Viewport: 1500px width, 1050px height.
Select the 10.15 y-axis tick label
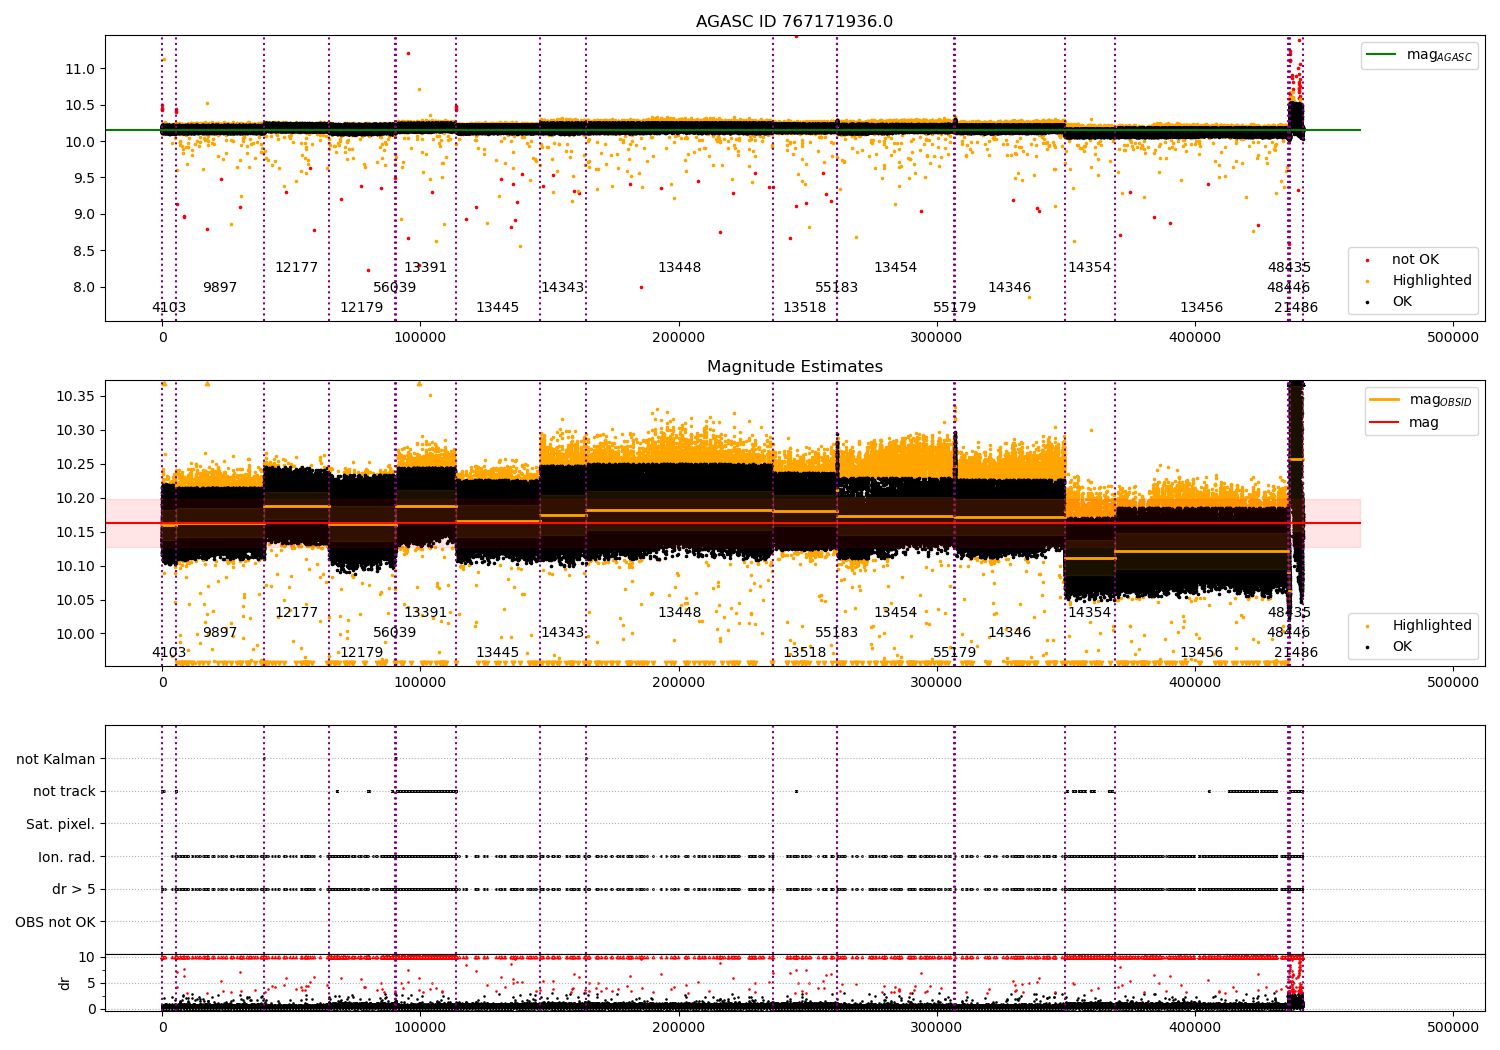(x=76, y=532)
